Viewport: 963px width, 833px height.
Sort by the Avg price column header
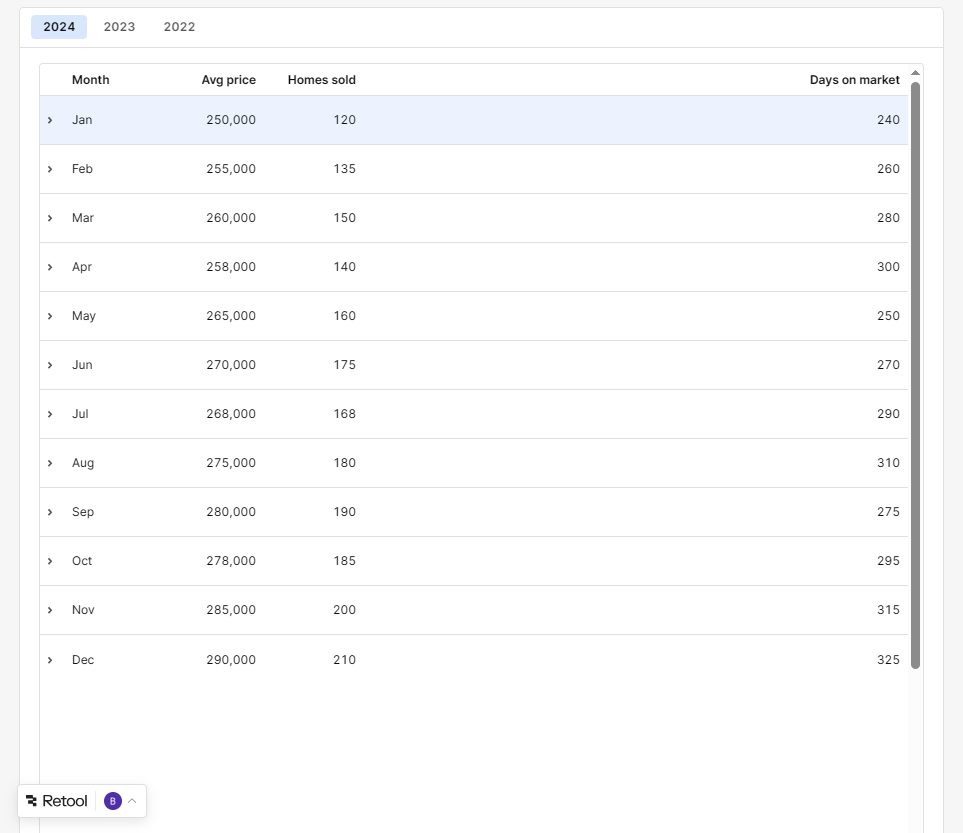coord(228,79)
